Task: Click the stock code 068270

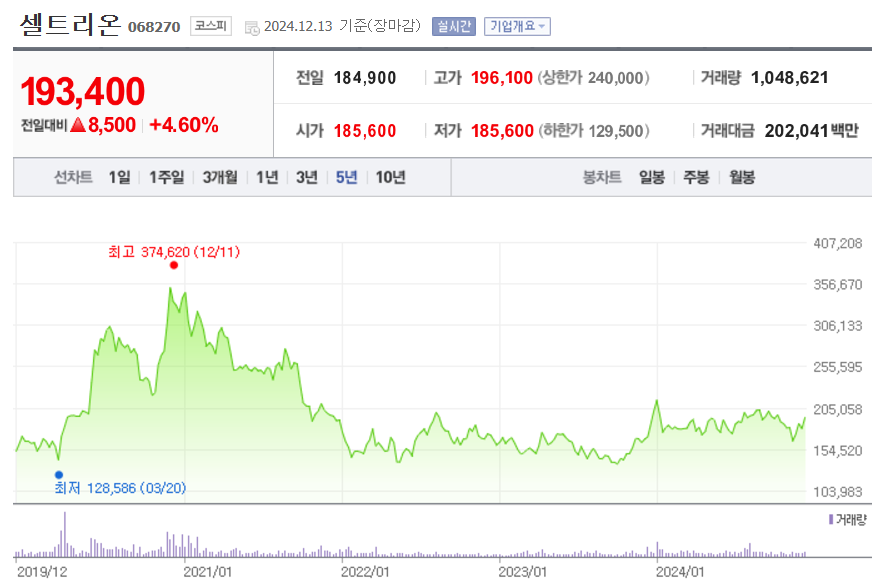Action: tap(154, 27)
